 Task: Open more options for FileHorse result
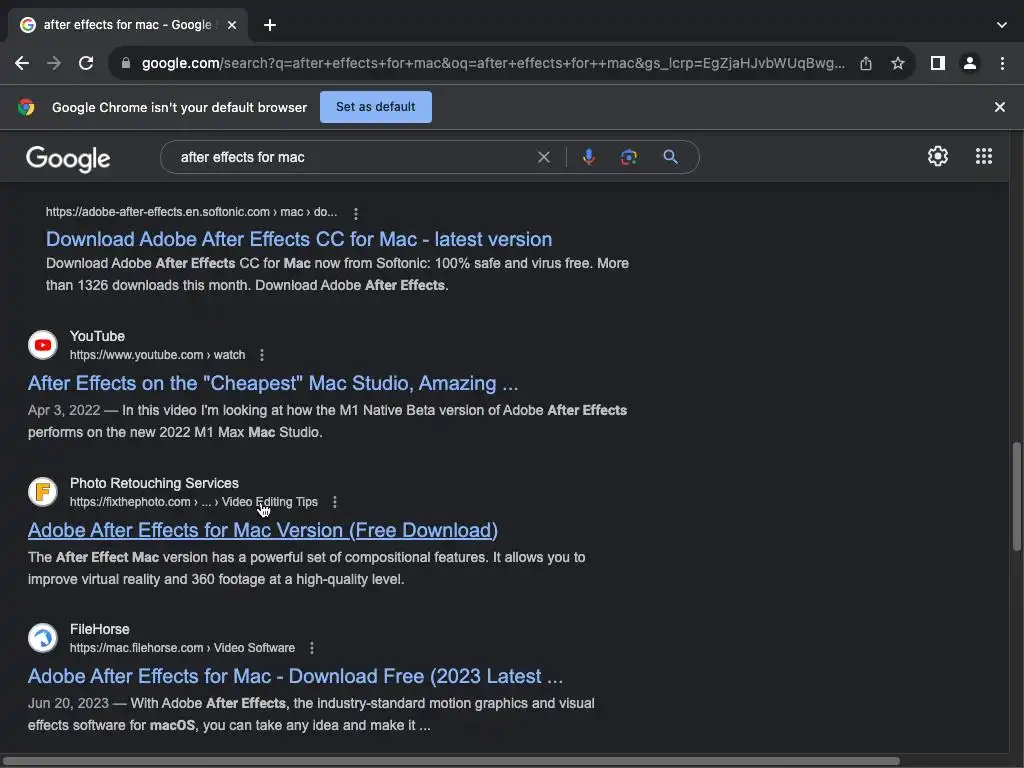pyautogui.click(x=312, y=648)
